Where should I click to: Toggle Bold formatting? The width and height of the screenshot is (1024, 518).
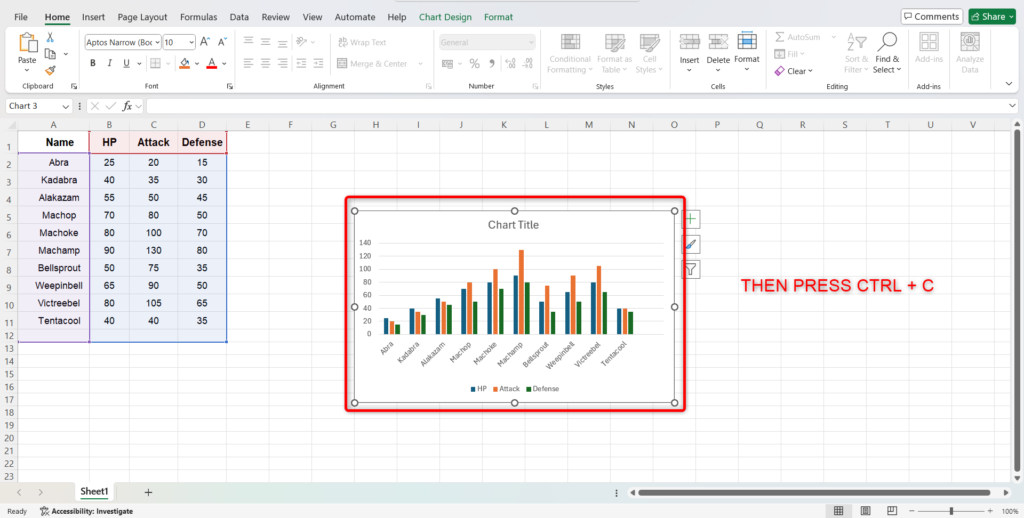click(93, 63)
